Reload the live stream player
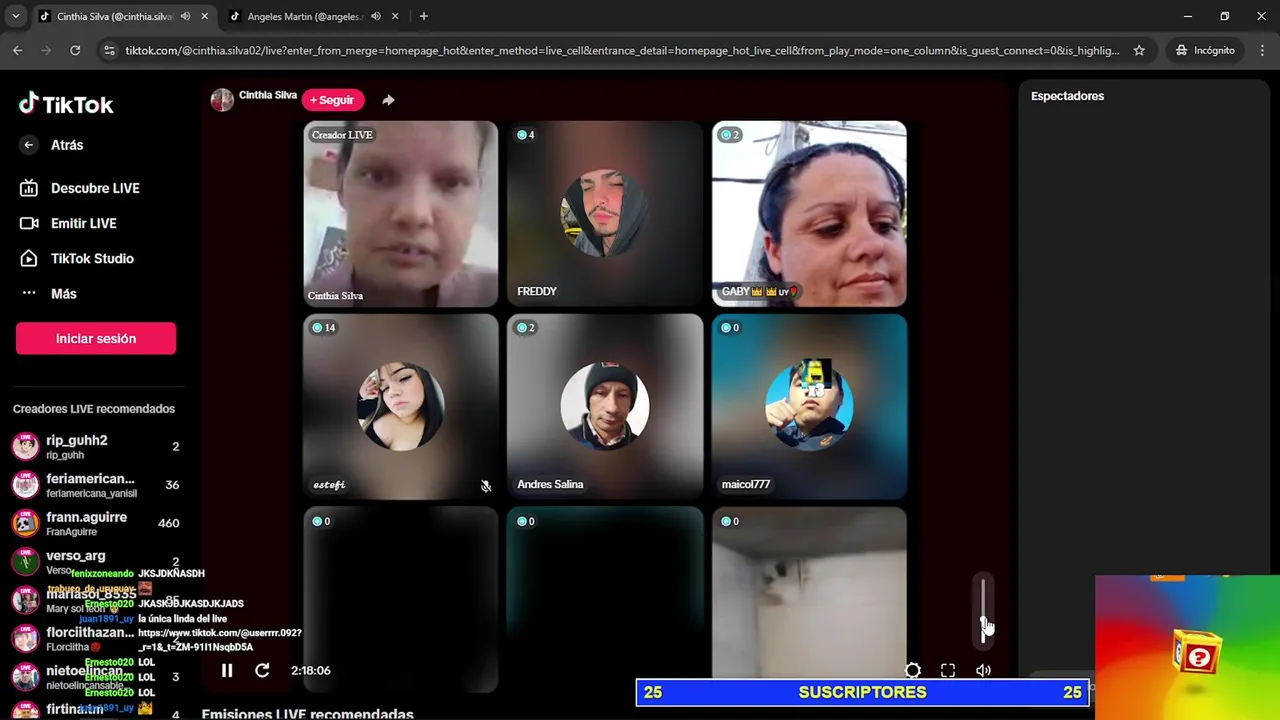Screen dimensions: 1280x720 click(262, 670)
